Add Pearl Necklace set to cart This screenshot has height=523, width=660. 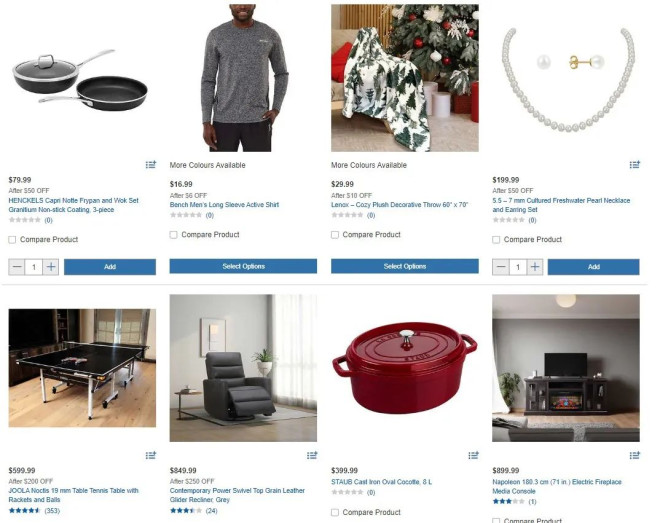[x=593, y=267]
